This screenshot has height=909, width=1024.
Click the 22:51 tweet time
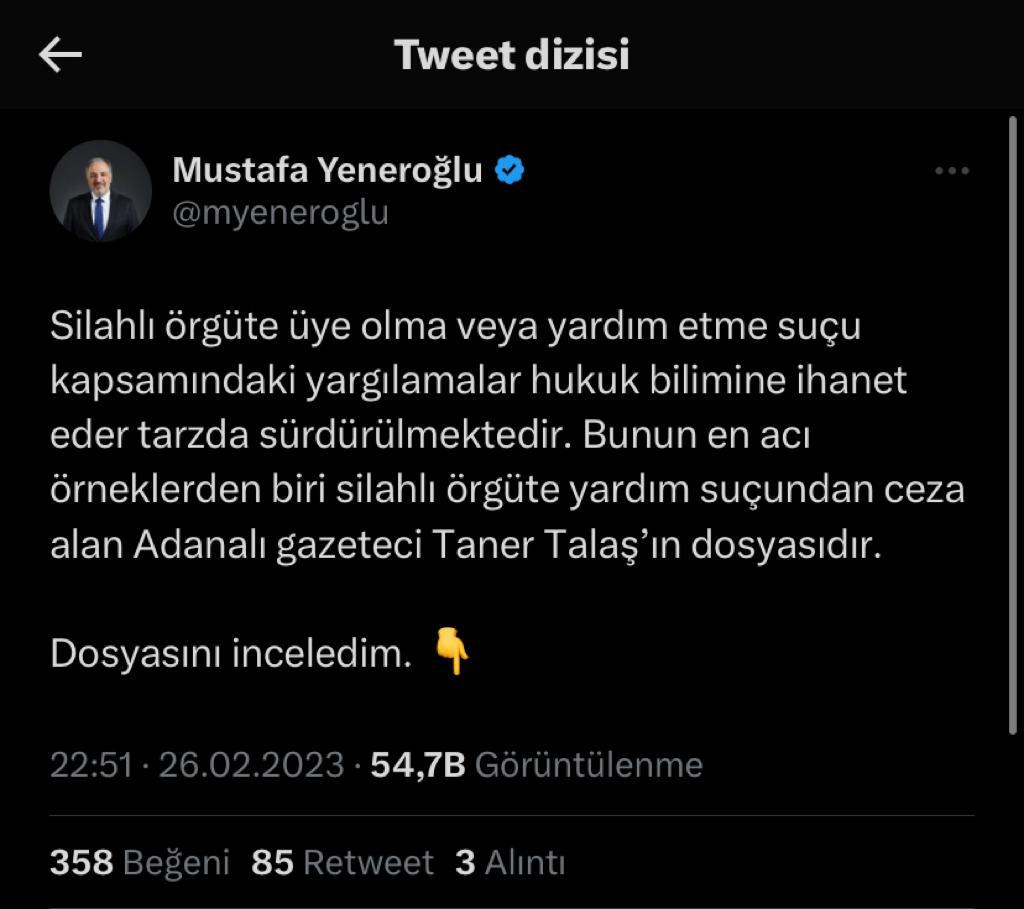(91, 765)
